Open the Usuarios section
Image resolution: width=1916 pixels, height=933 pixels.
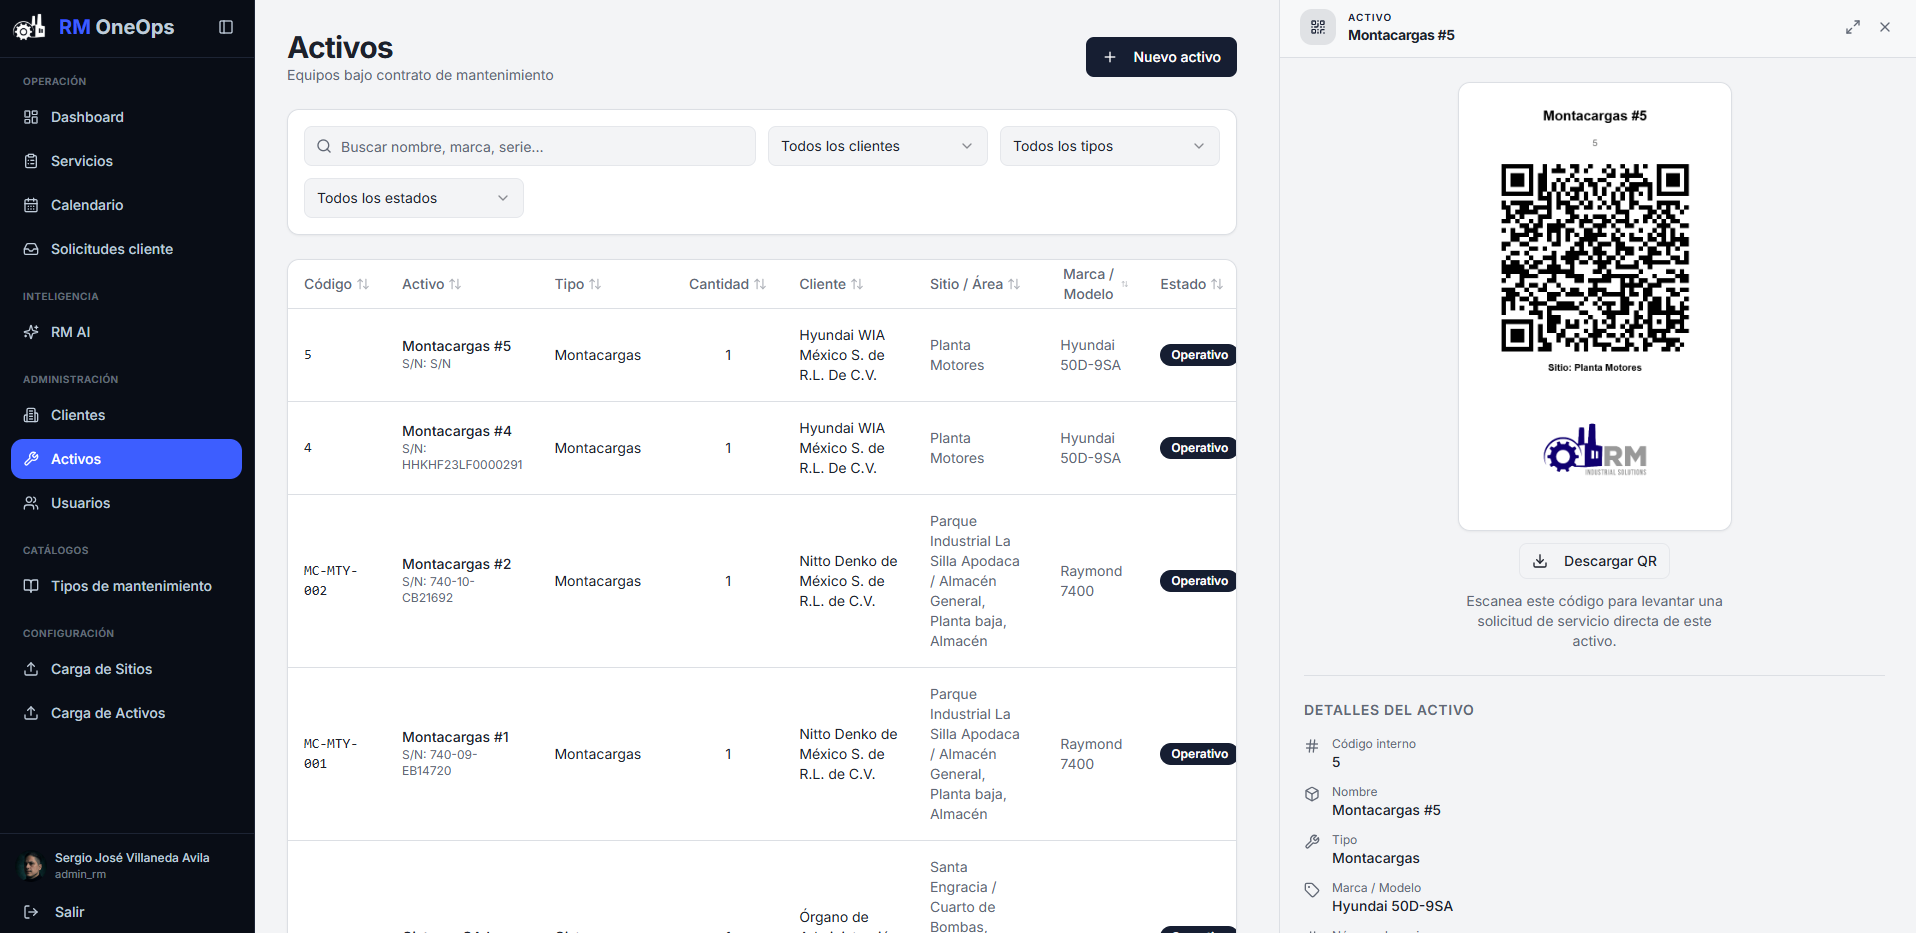click(x=126, y=503)
